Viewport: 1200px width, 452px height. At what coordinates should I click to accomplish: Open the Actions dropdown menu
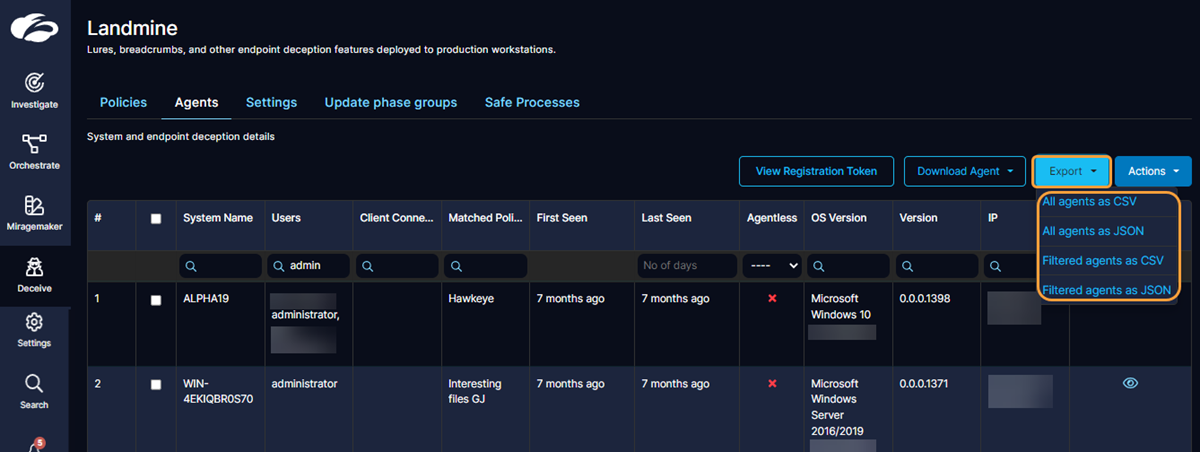point(1152,171)
